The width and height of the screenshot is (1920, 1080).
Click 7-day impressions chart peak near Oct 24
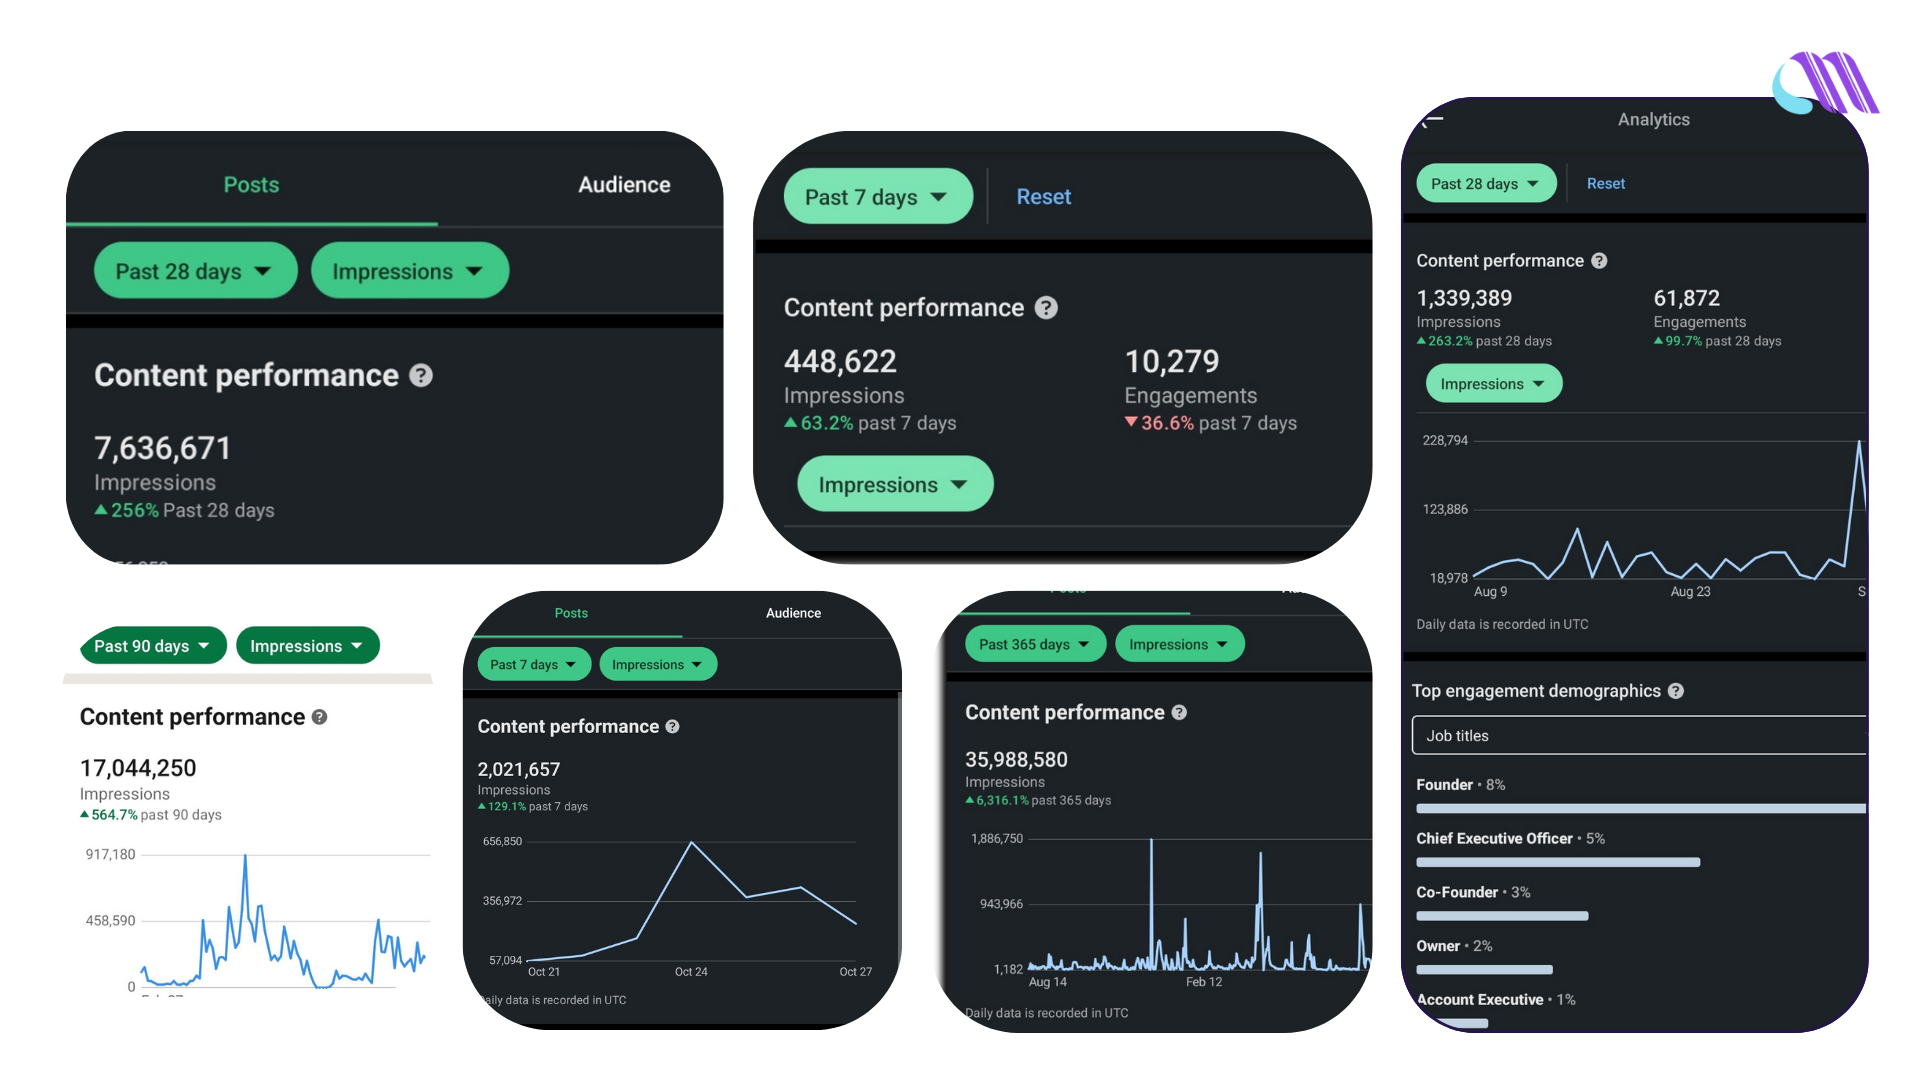pyautogui.click(x=692, y=843)
